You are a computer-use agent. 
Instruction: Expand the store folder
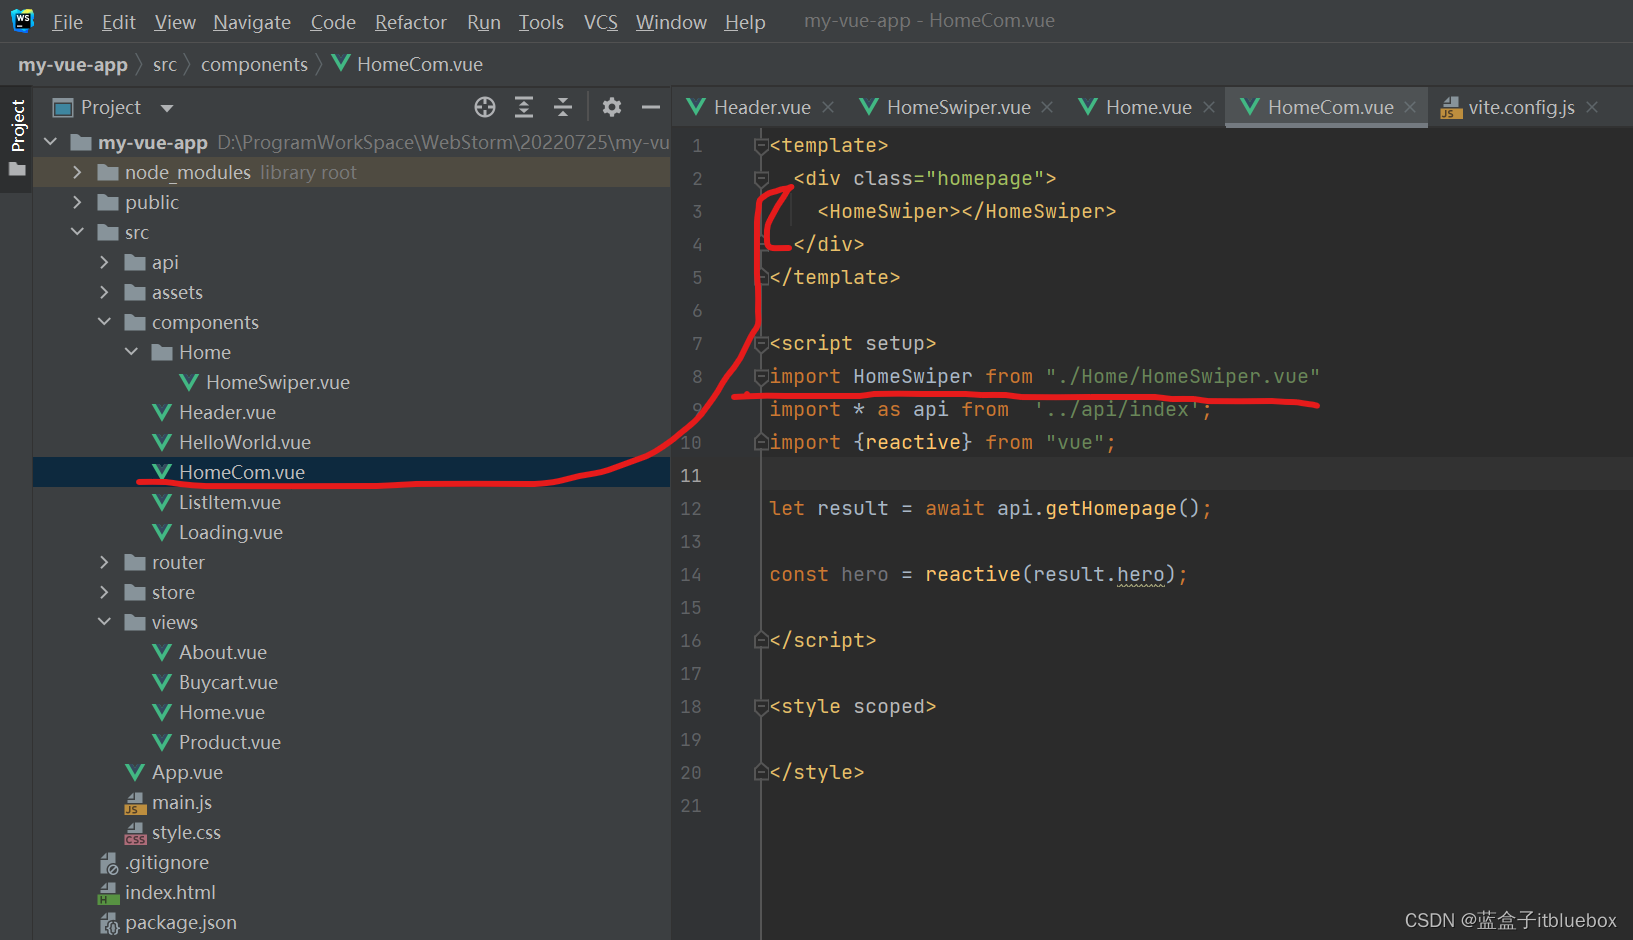[x=104, y=592]
